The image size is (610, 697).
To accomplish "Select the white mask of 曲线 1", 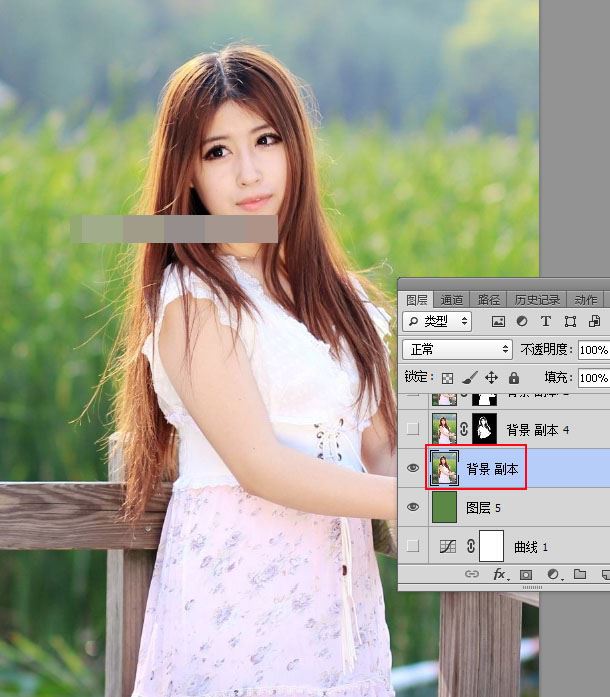I will tap(491, 546).
